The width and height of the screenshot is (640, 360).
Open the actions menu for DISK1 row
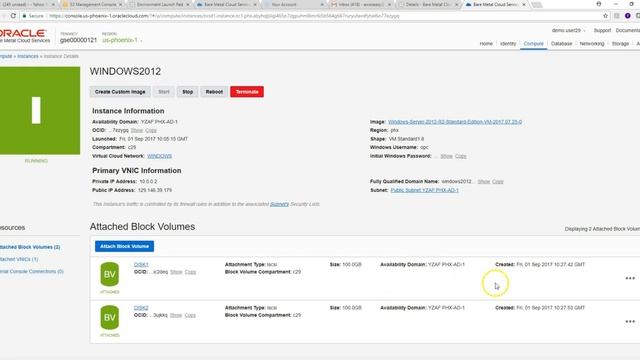(x=630, y=278)
